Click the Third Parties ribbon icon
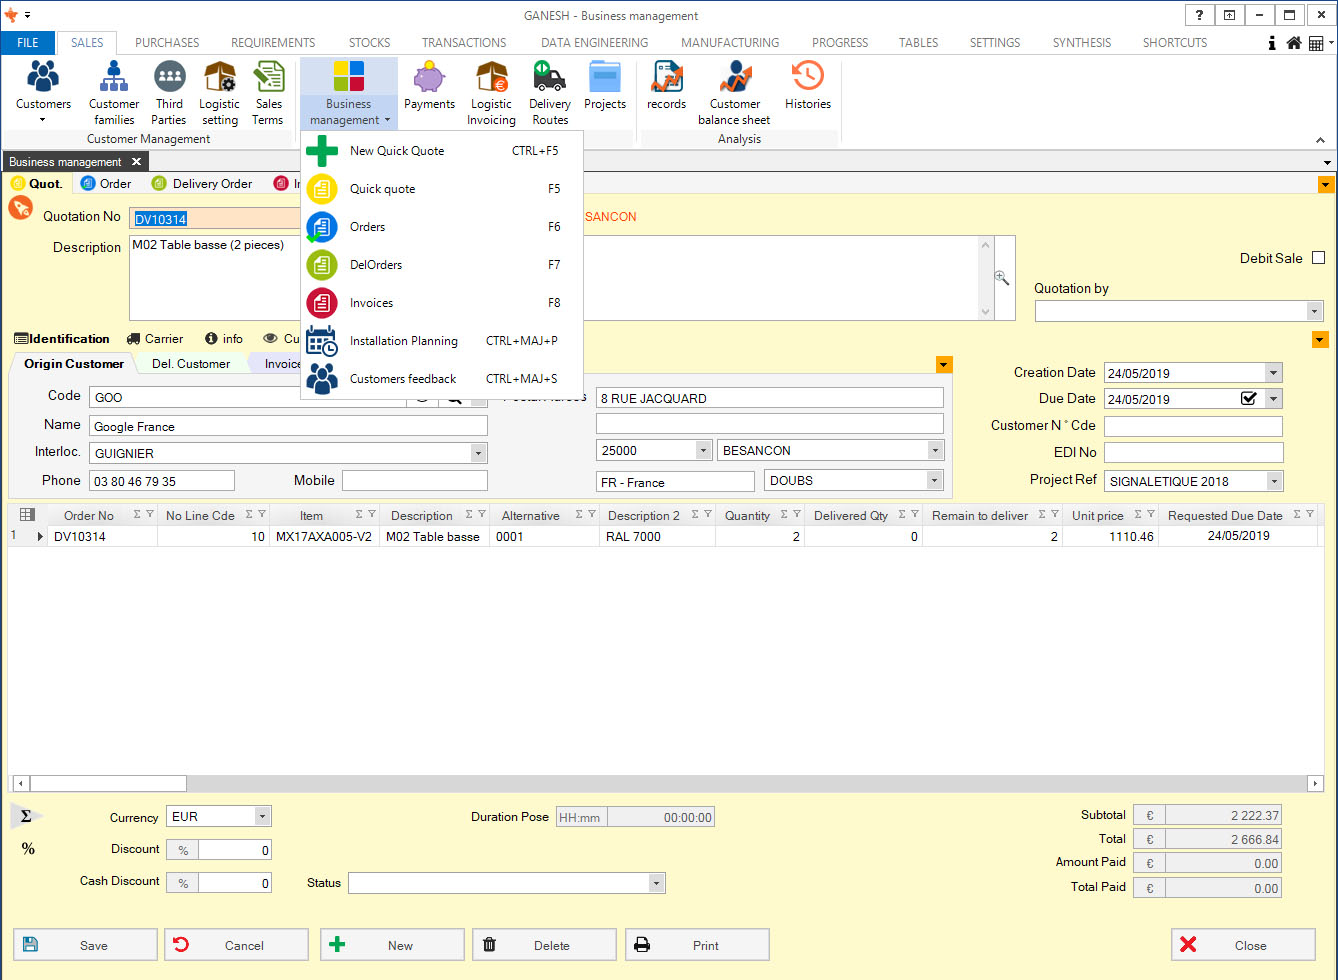Image resolution: width=1338 pixels, height=980 pixels. tap(169, 92)
